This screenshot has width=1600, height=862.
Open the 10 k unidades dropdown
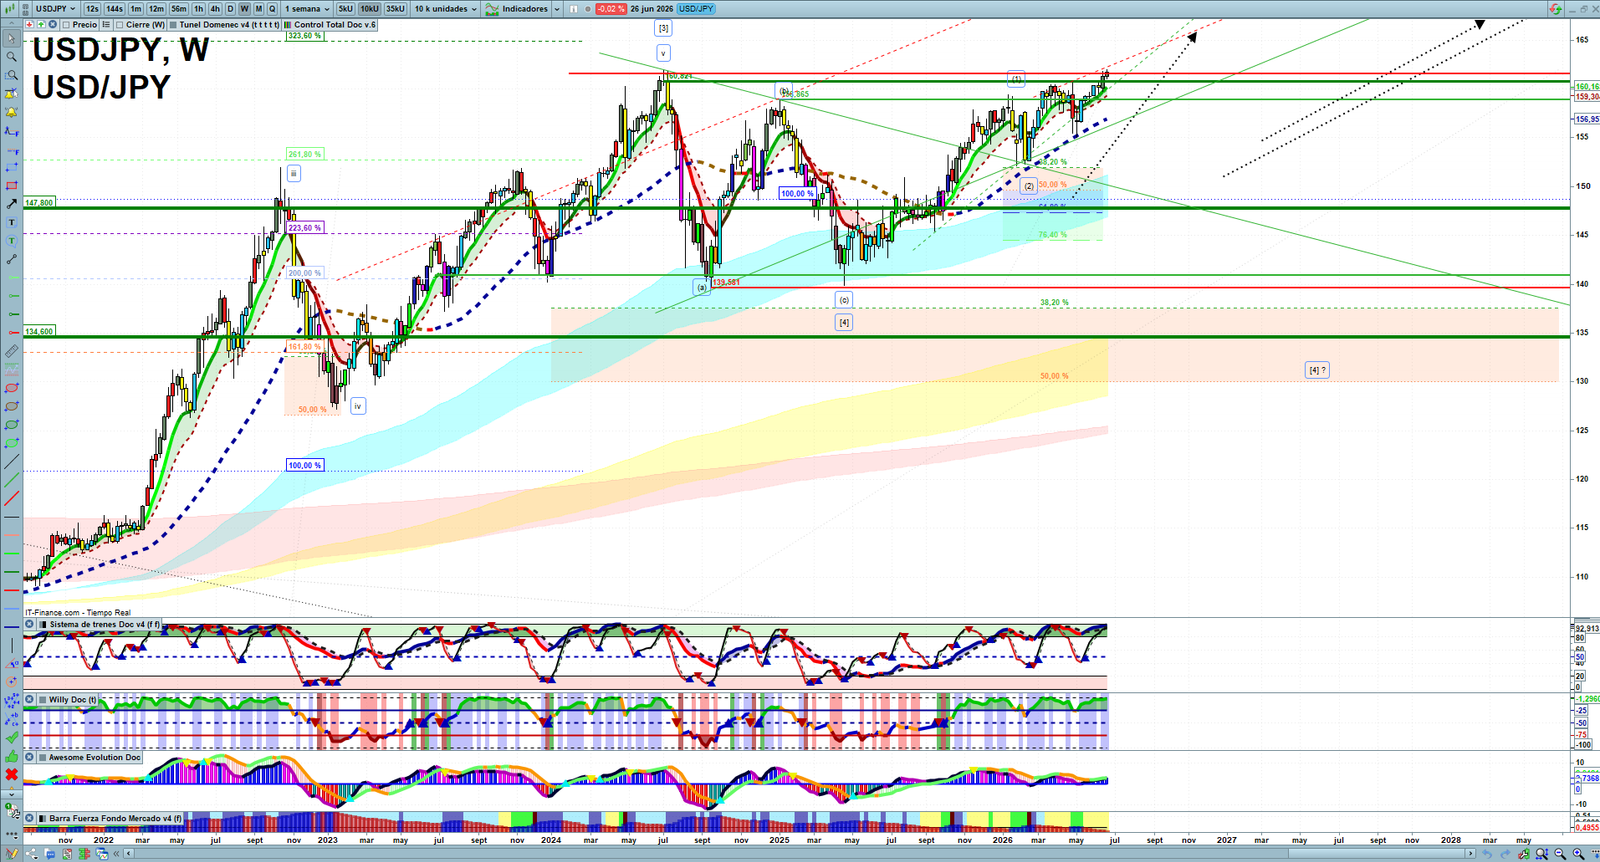(x=446, y=9)
